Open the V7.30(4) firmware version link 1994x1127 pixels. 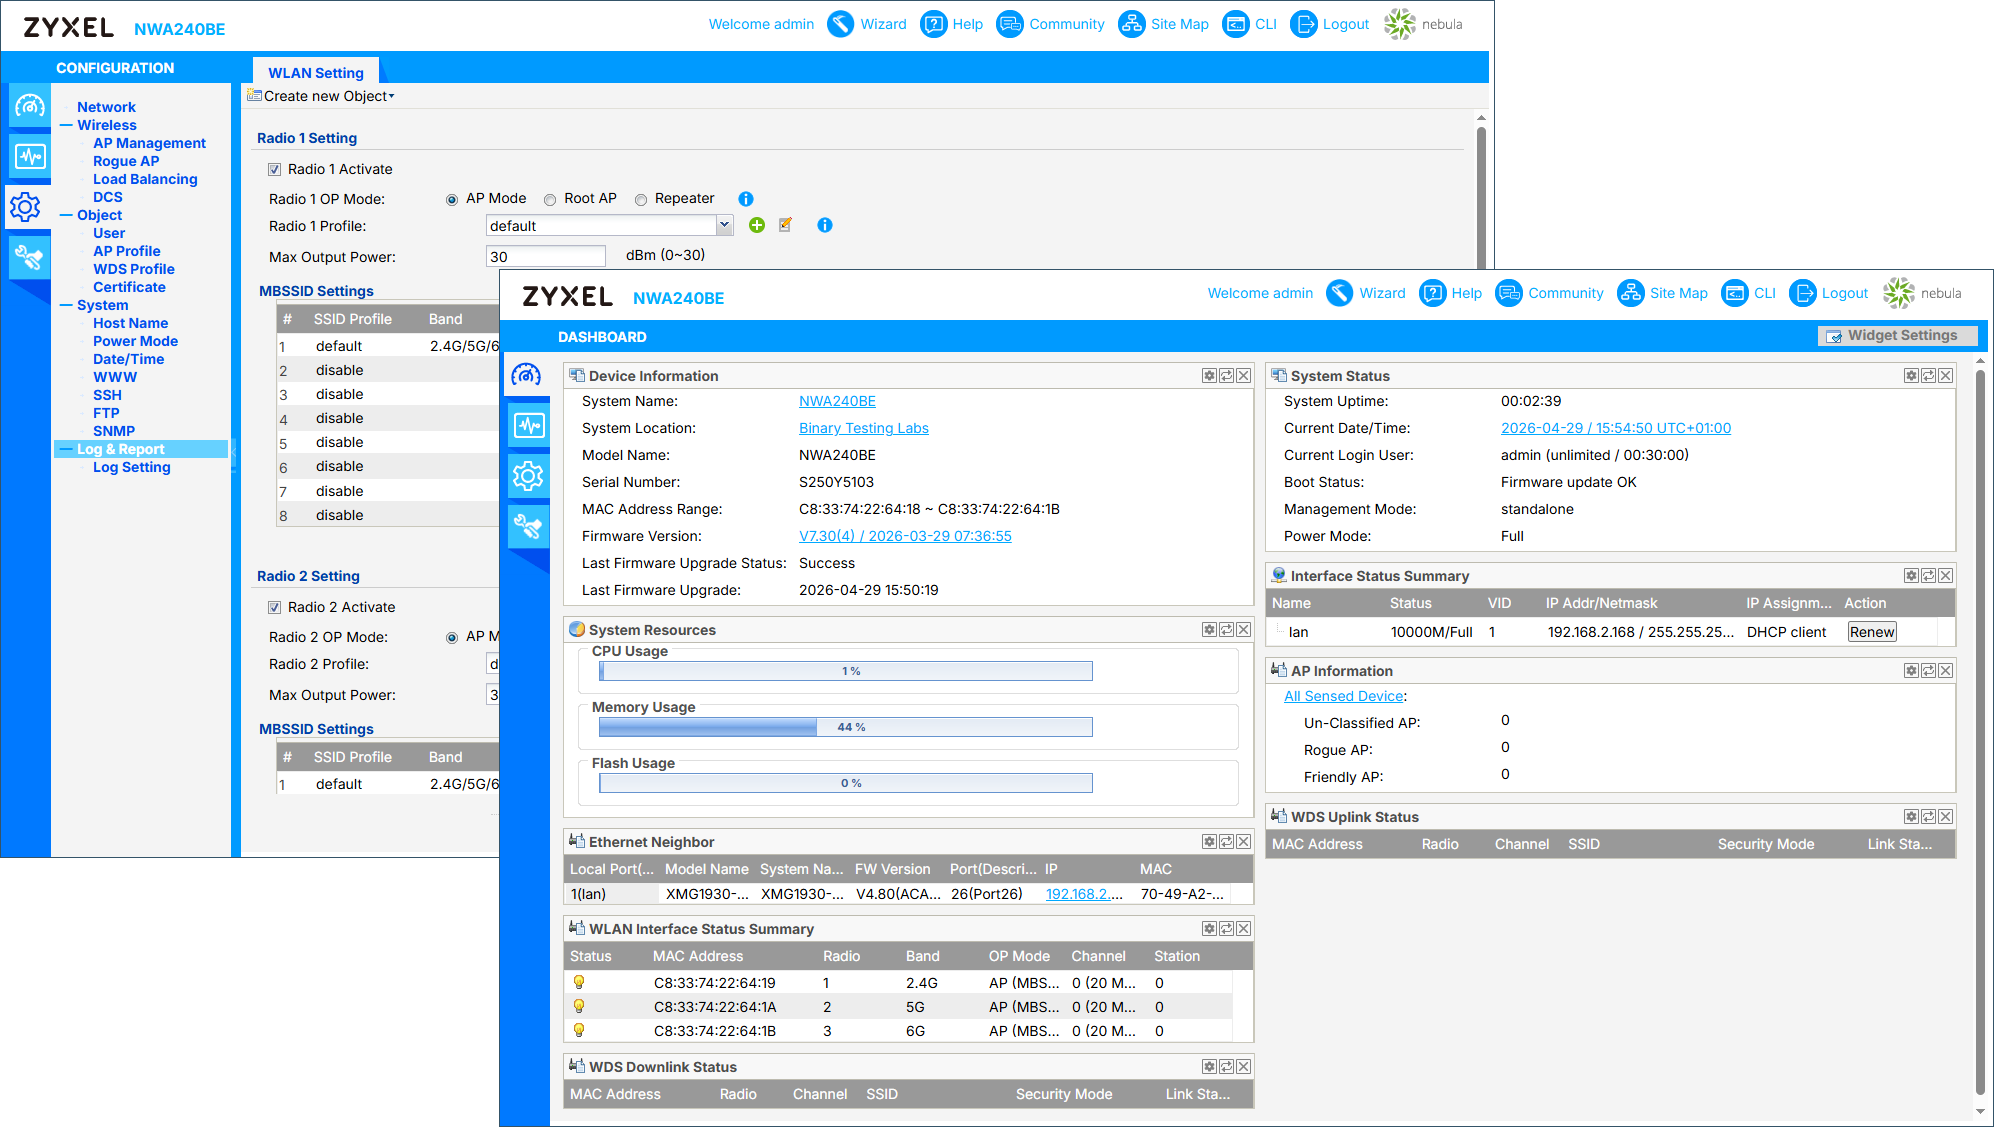(x=905, y=536)
